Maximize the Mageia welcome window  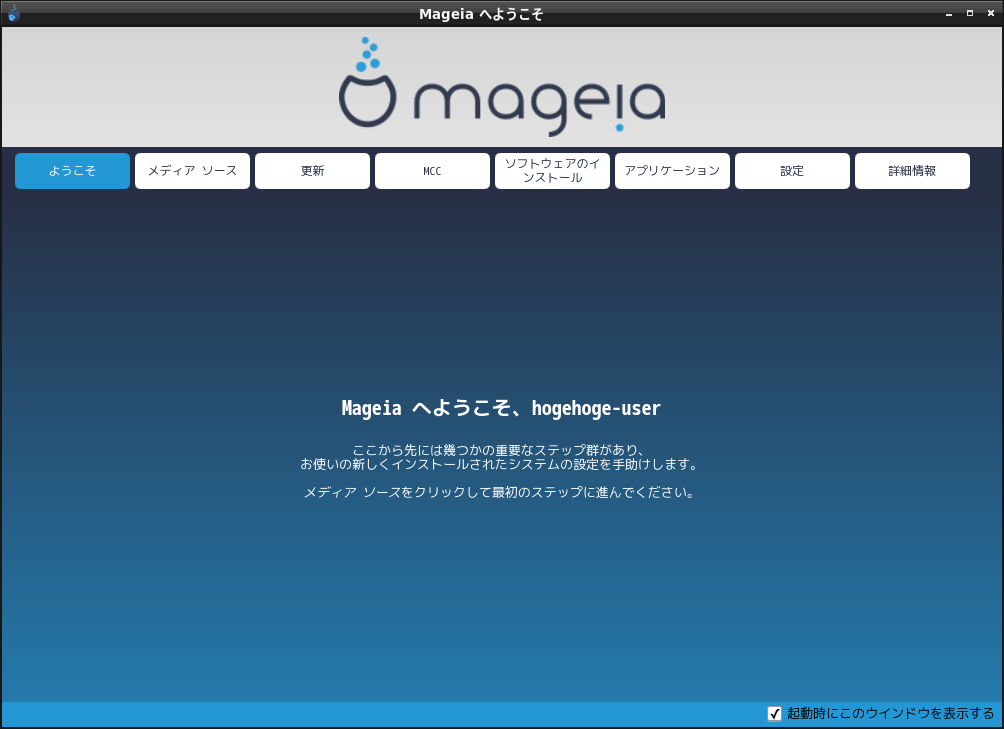pyautogui.click(x=970, y=13)
